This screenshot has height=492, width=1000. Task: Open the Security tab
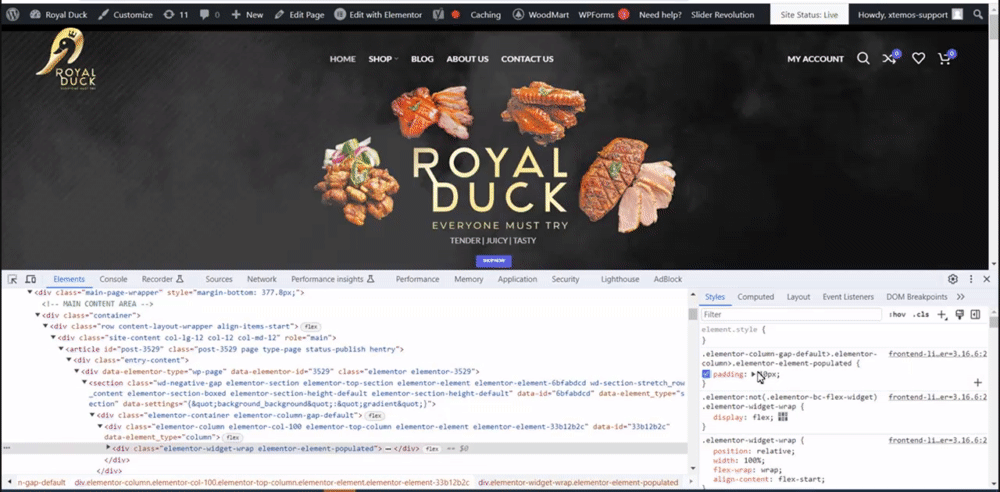pos(566,279)
